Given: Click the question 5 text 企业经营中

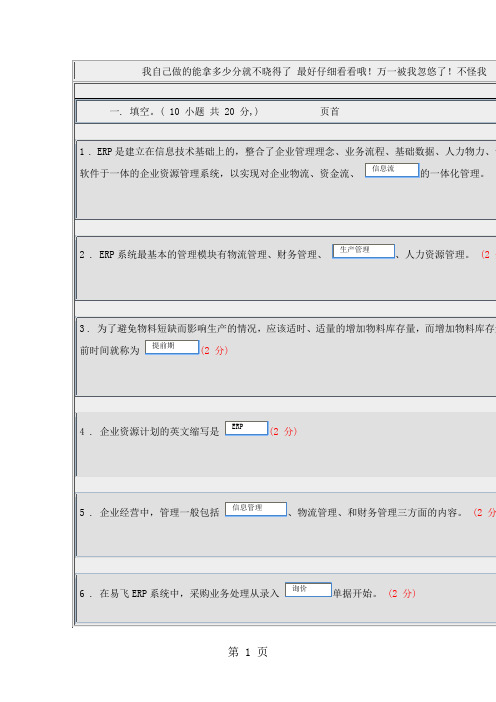Looking at the screenshot, I should point(150,513).
